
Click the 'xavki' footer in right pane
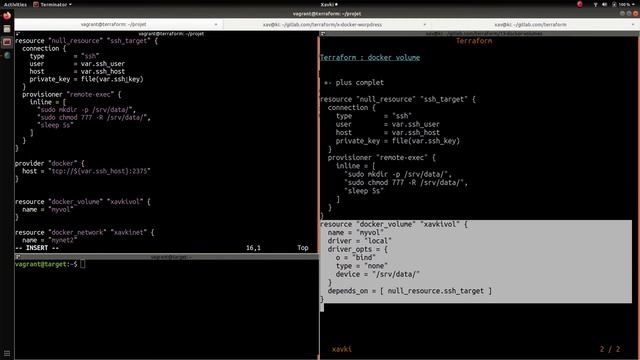(x=342, y=349)
